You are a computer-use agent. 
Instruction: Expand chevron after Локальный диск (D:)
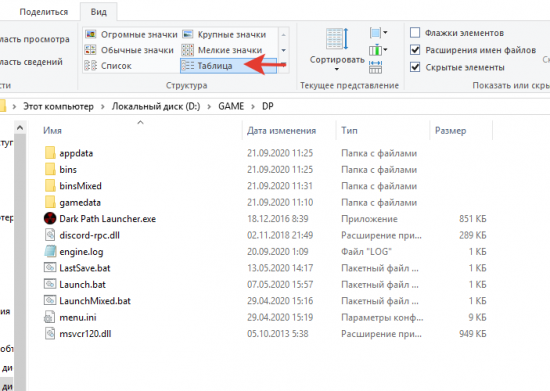[209, 107]
